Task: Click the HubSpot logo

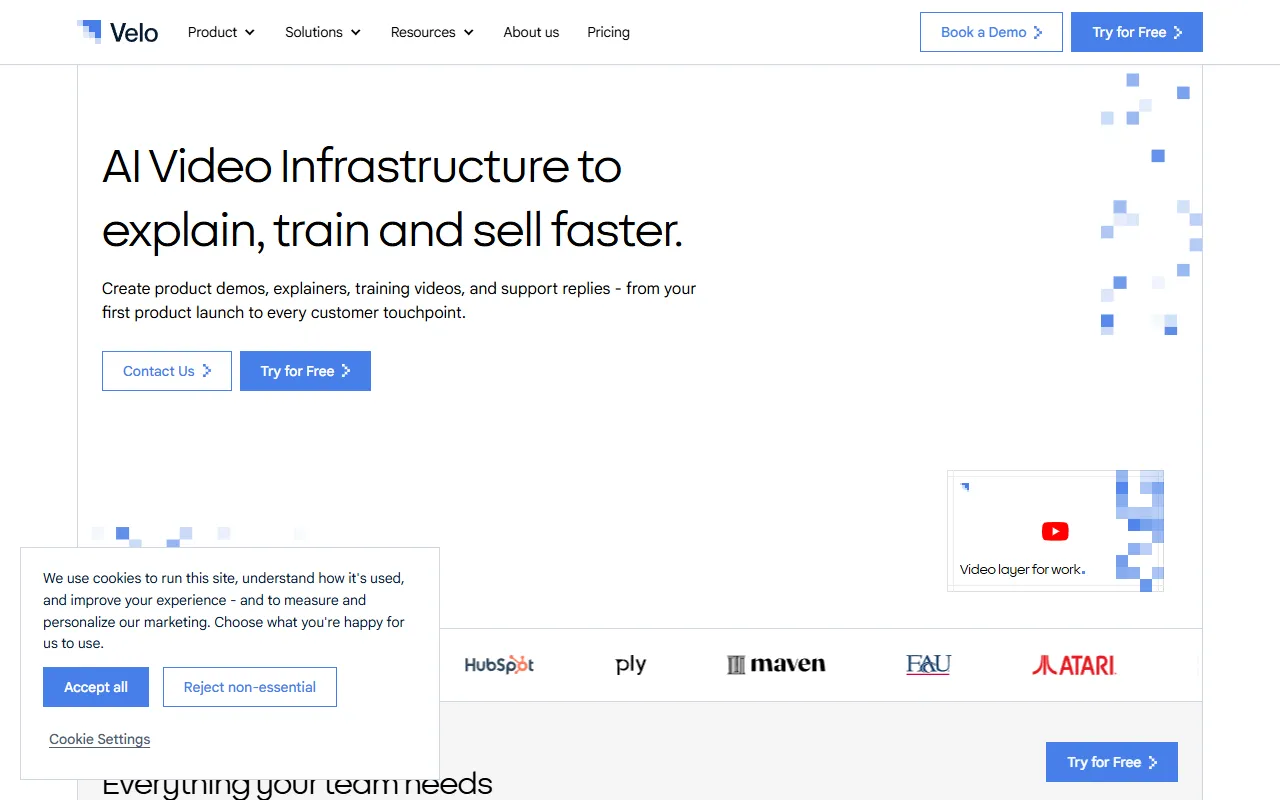Action: click(x=499, y=664)
